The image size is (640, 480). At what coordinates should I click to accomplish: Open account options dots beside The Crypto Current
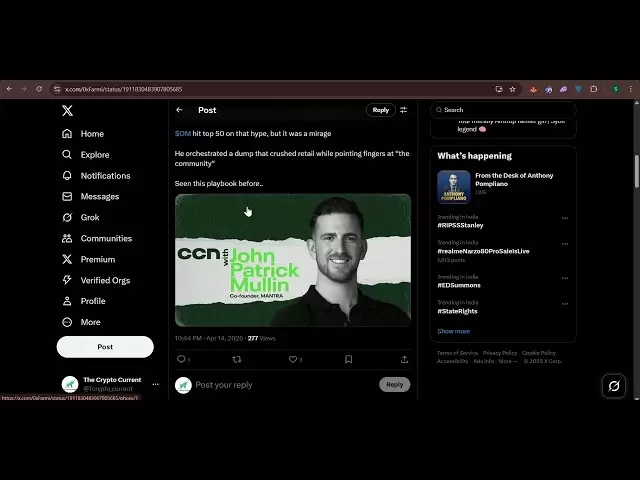tap(156, 384)
